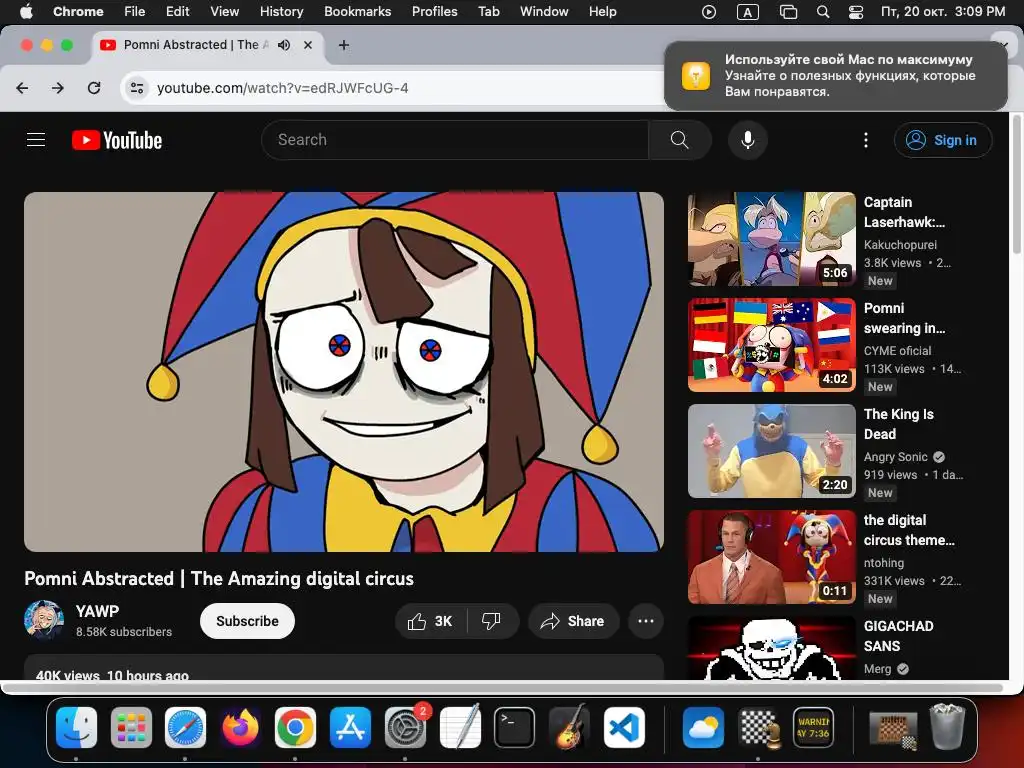Screen dimensions: 1024x768
Task: Reload the YouTube page
Action: [94, 88]
